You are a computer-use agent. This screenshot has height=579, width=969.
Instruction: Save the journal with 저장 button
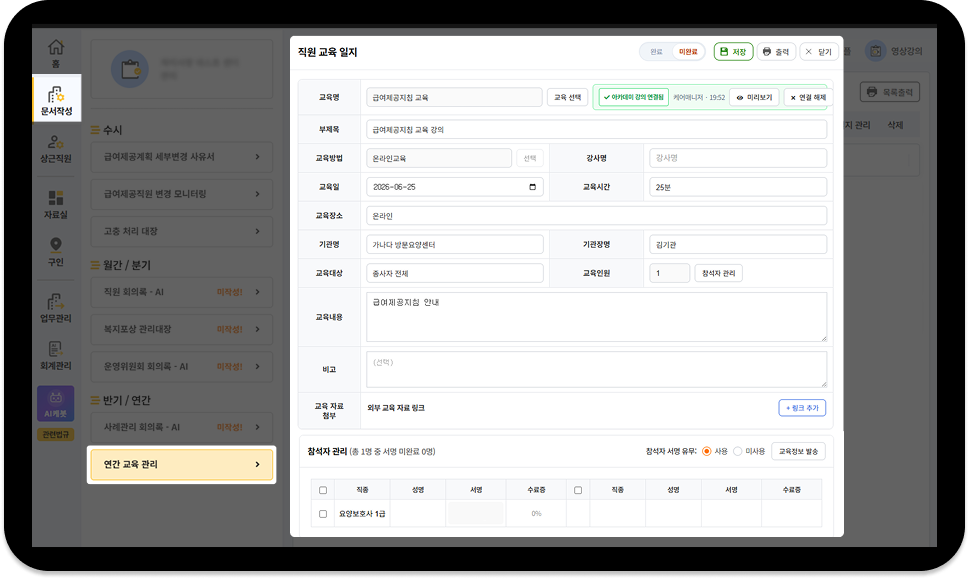click(x=734, y=52)
